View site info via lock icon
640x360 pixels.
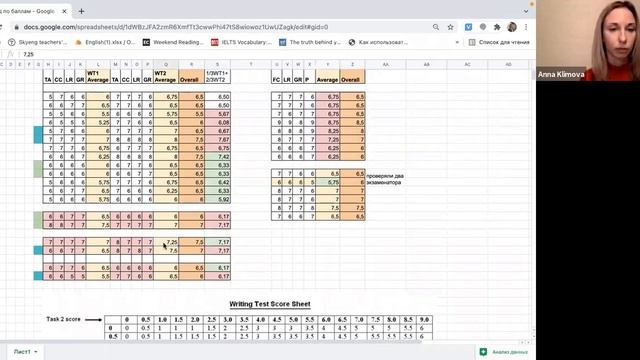[x=16, y=27]
